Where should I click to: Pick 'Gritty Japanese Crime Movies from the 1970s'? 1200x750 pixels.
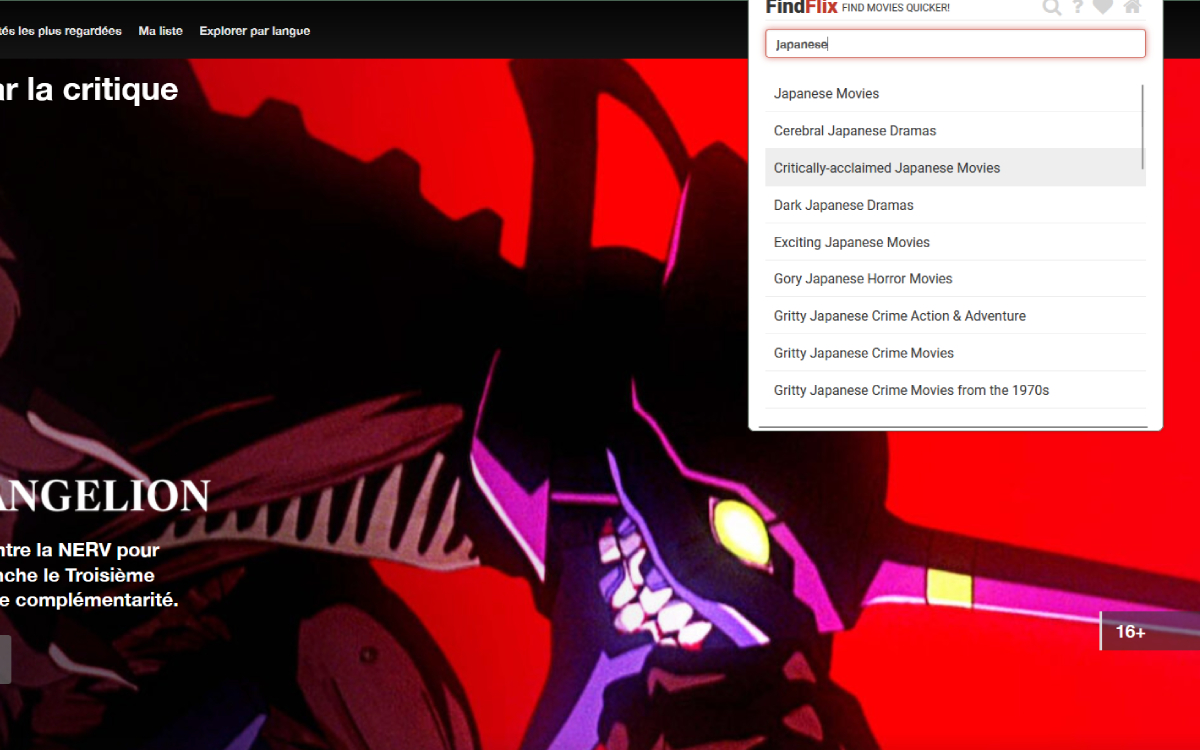point(955,390)
